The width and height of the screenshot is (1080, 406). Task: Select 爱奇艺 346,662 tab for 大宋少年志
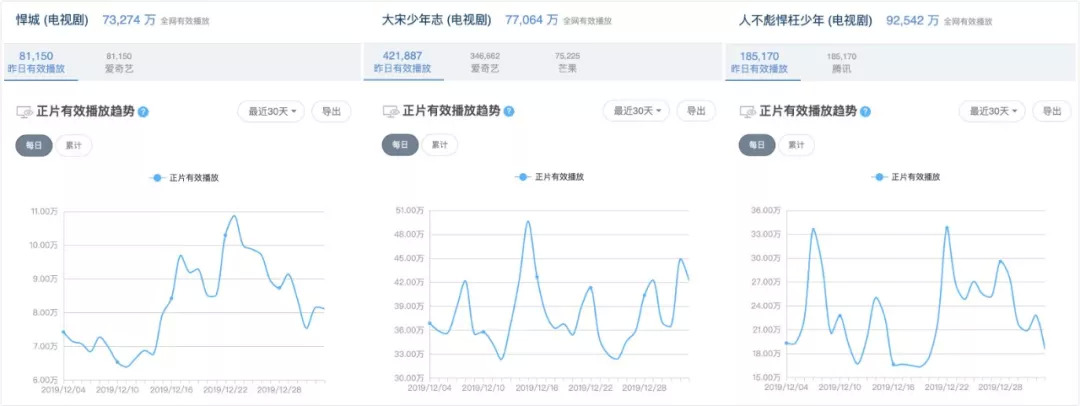coord(485,62)
